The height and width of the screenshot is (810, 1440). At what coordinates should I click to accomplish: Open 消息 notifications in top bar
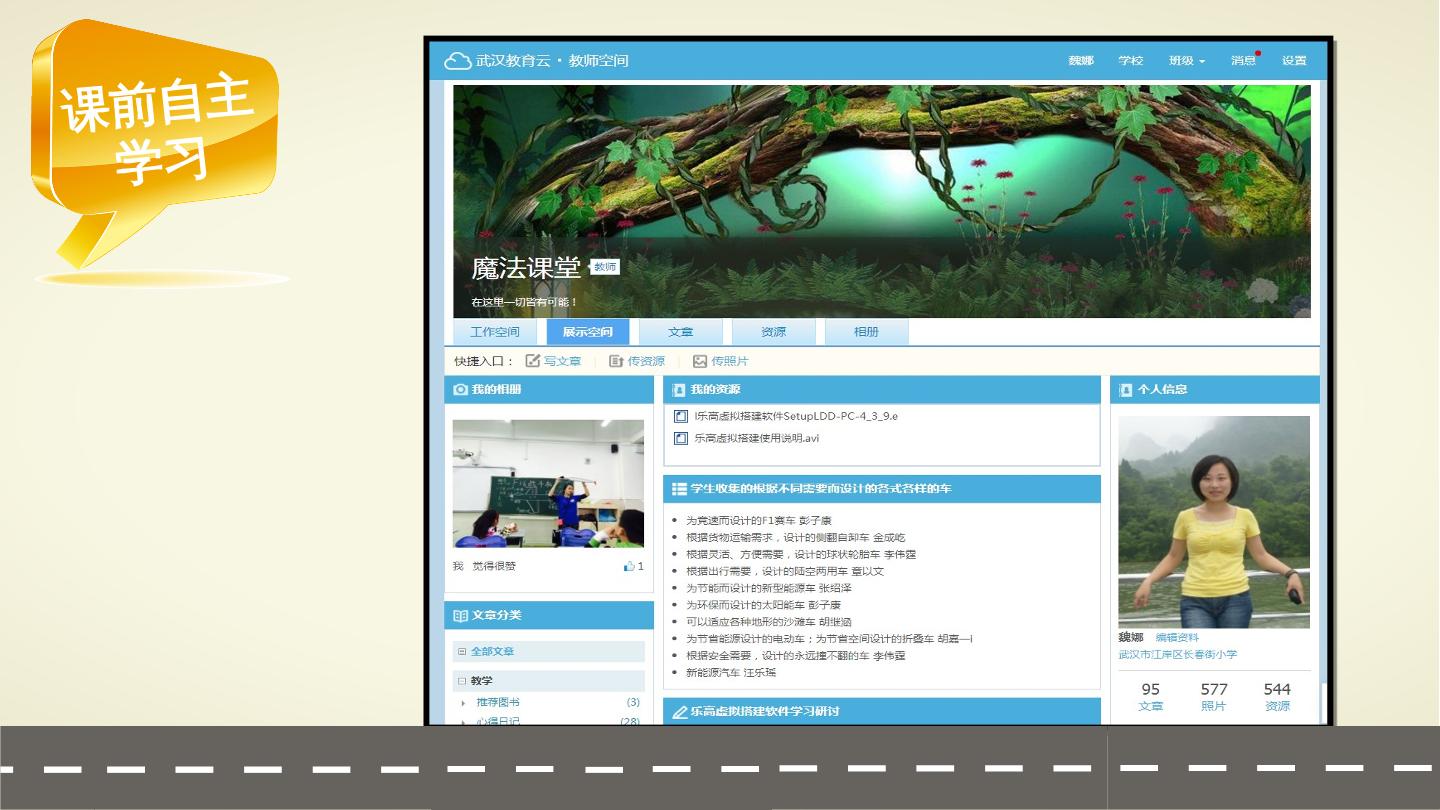1243,61
